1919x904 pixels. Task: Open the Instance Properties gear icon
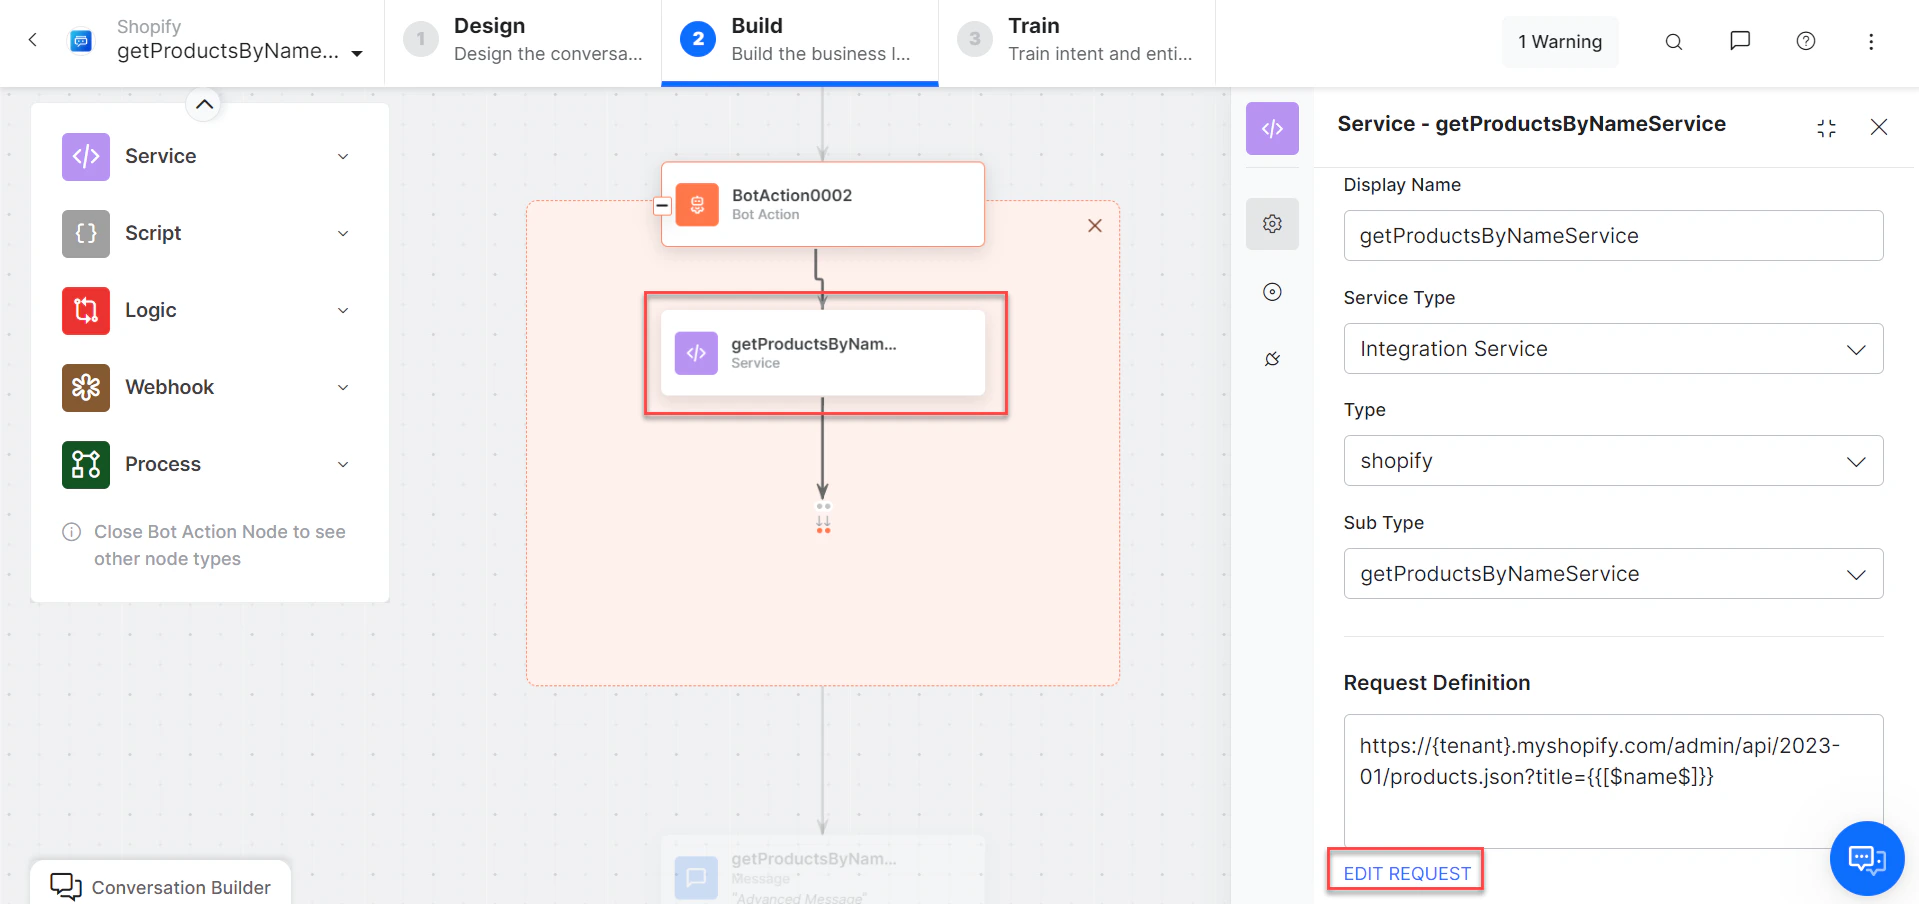point(1271,224)
